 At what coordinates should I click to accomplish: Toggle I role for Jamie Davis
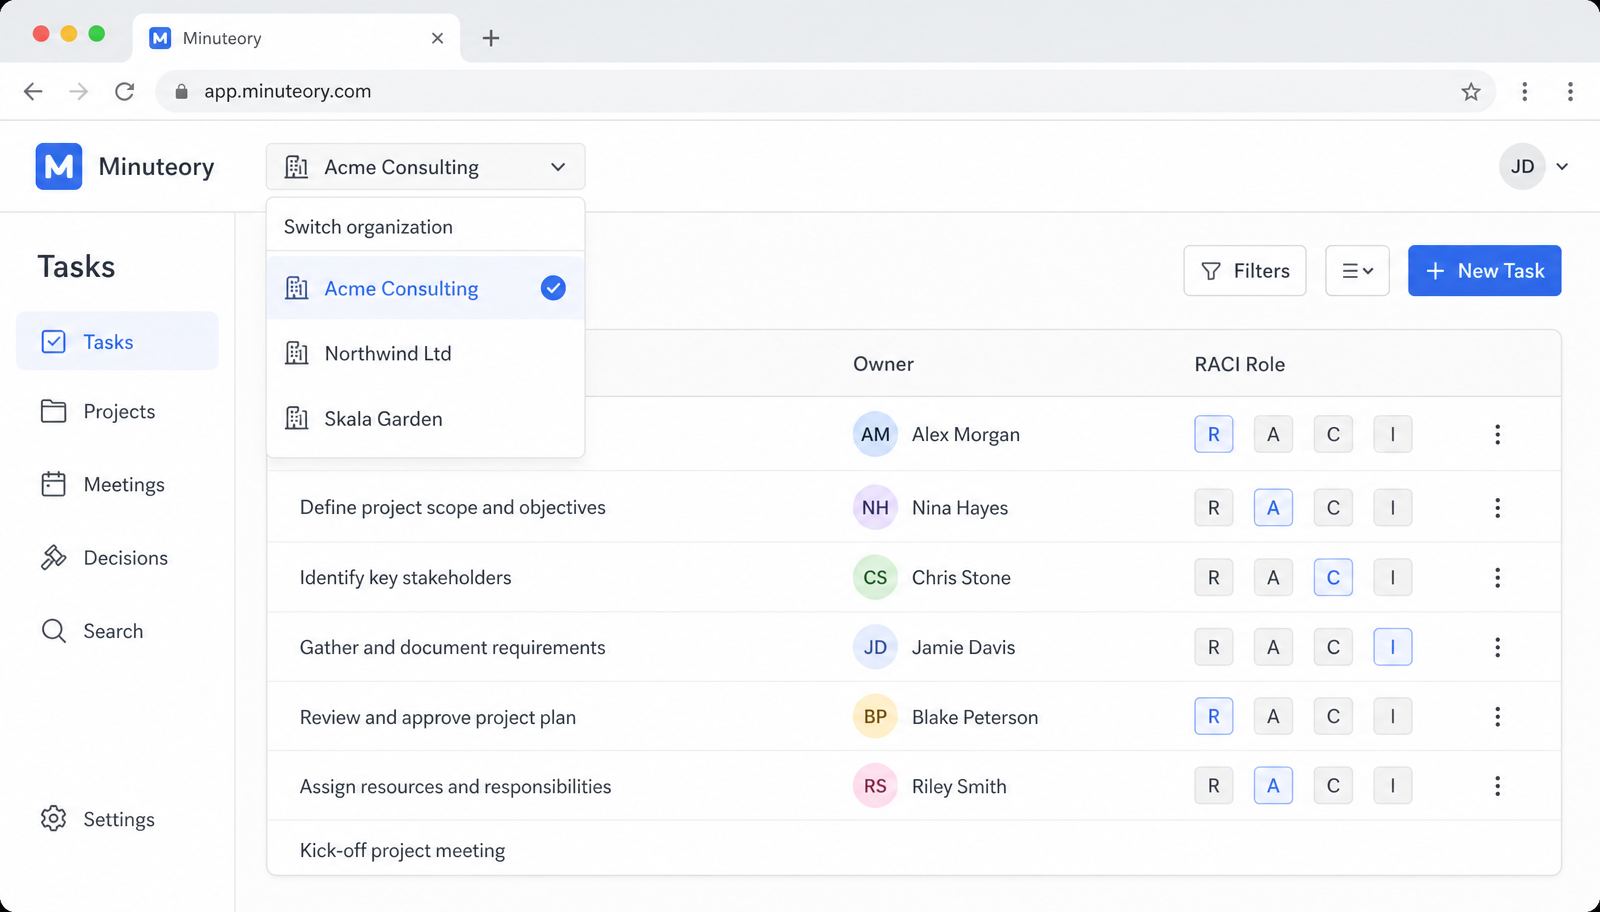[1392, 647]
